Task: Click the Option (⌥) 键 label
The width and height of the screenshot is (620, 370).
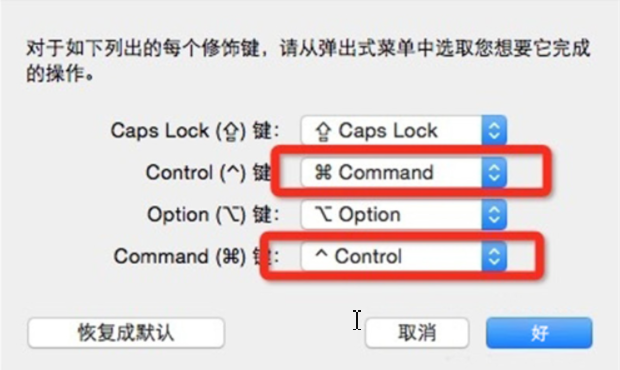Action: (214, 215)
